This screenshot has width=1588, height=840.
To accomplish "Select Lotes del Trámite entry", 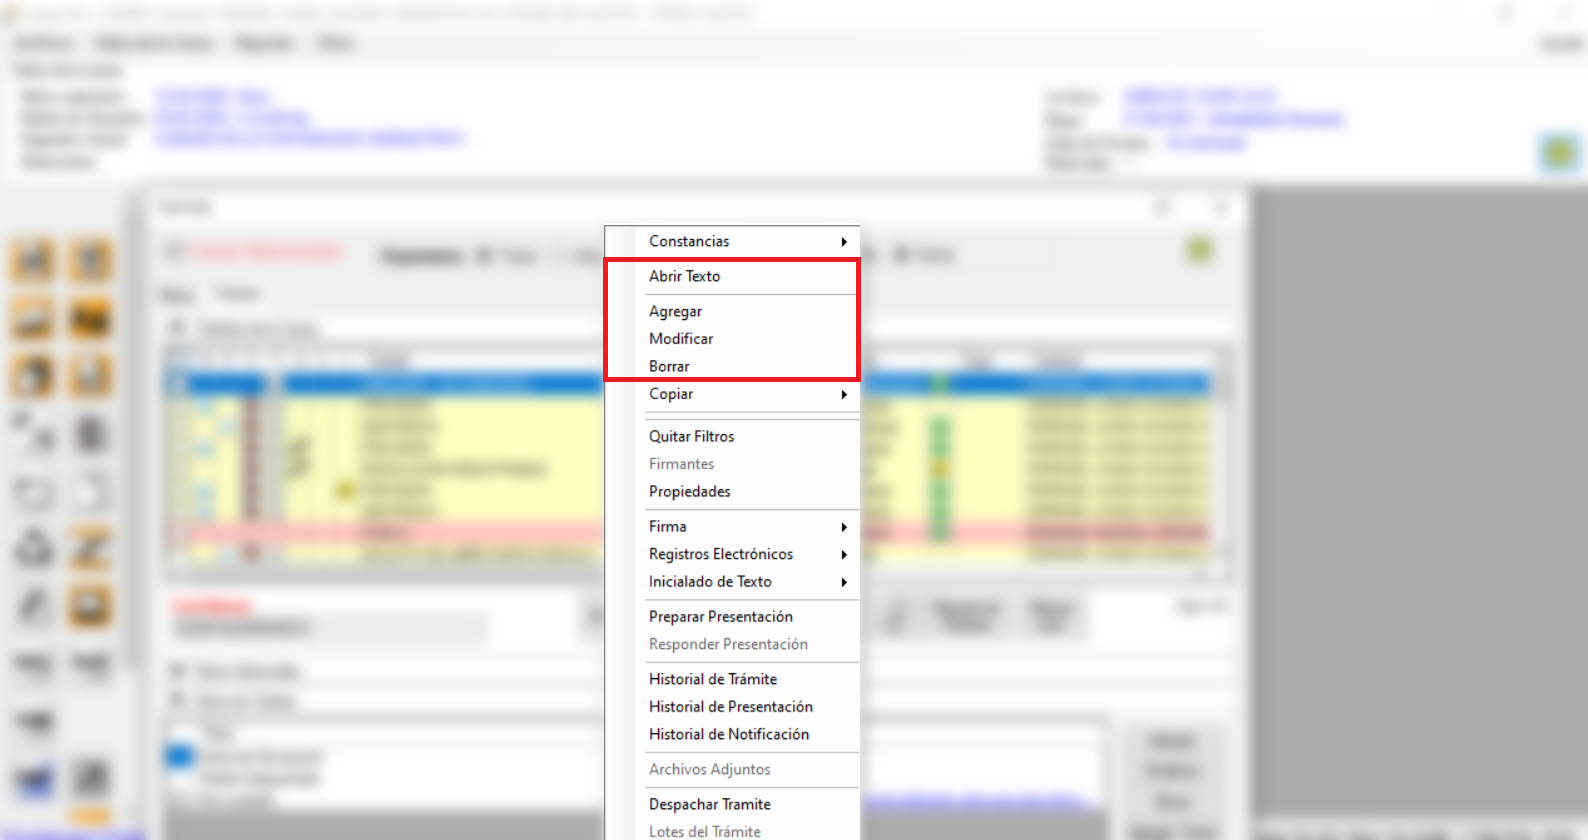I will (x=704, y=831).
